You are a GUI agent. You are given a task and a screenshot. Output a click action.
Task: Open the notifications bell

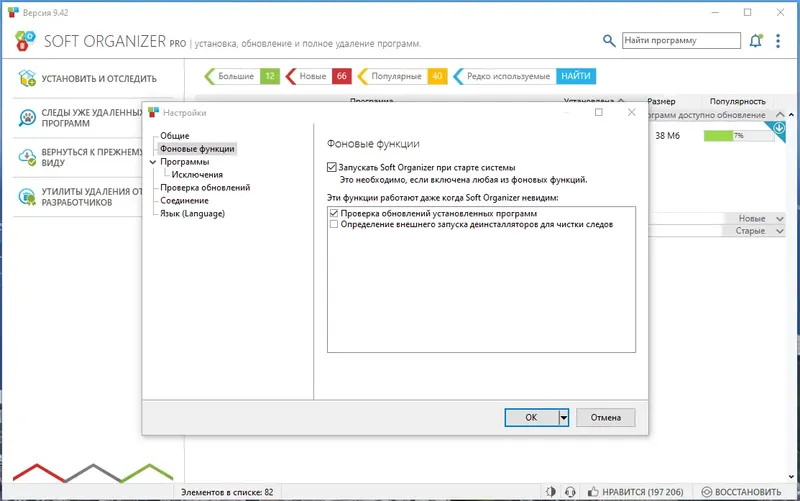pyautogui.click(x=756, y=41)
